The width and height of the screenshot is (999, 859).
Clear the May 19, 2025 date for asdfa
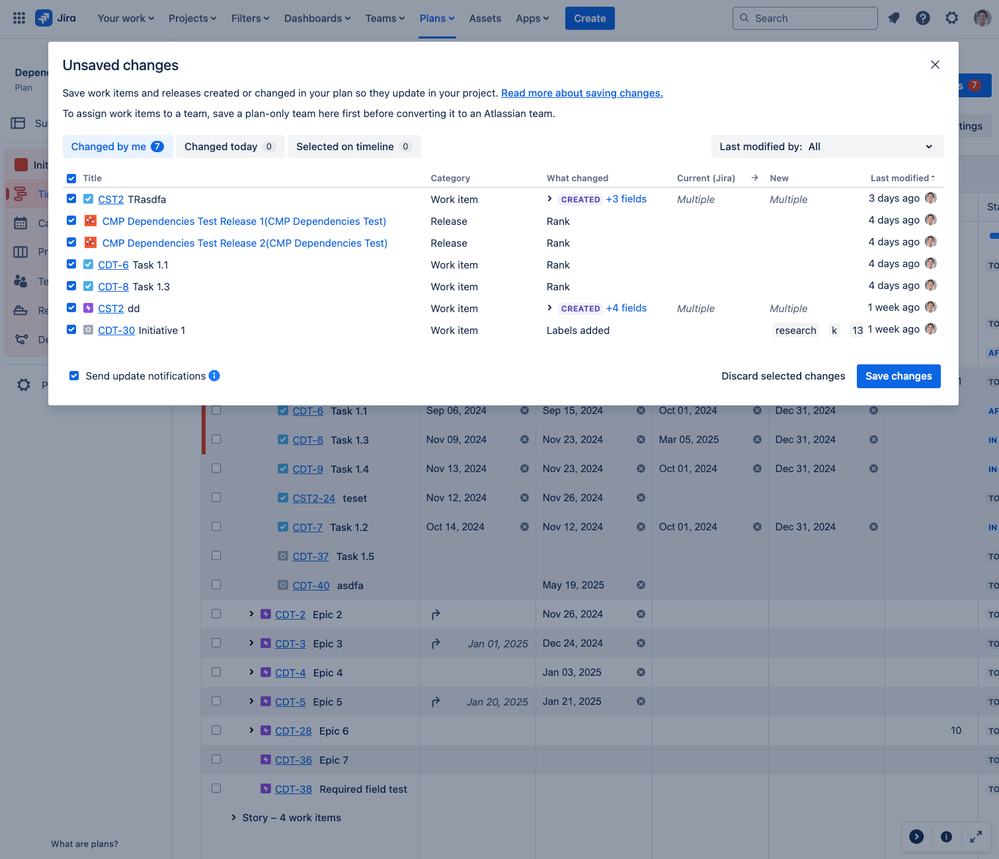click(641, 585)
